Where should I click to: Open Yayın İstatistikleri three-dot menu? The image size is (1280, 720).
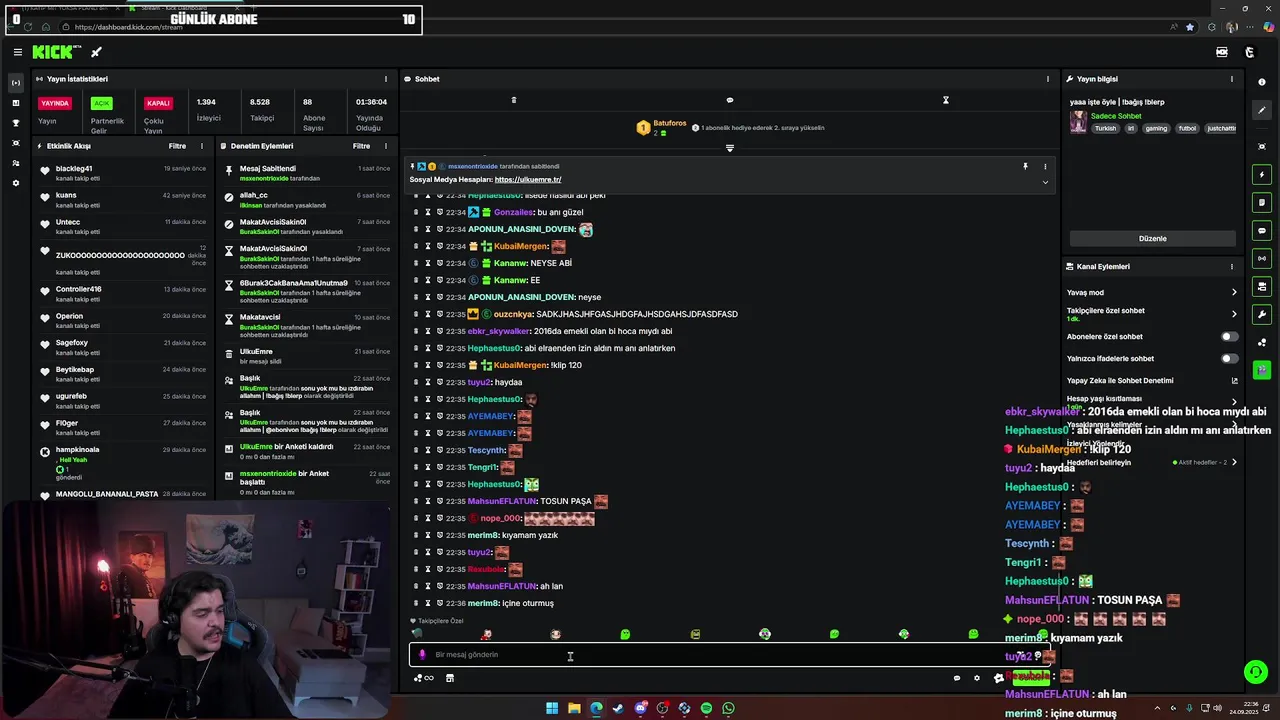point(386,79)
